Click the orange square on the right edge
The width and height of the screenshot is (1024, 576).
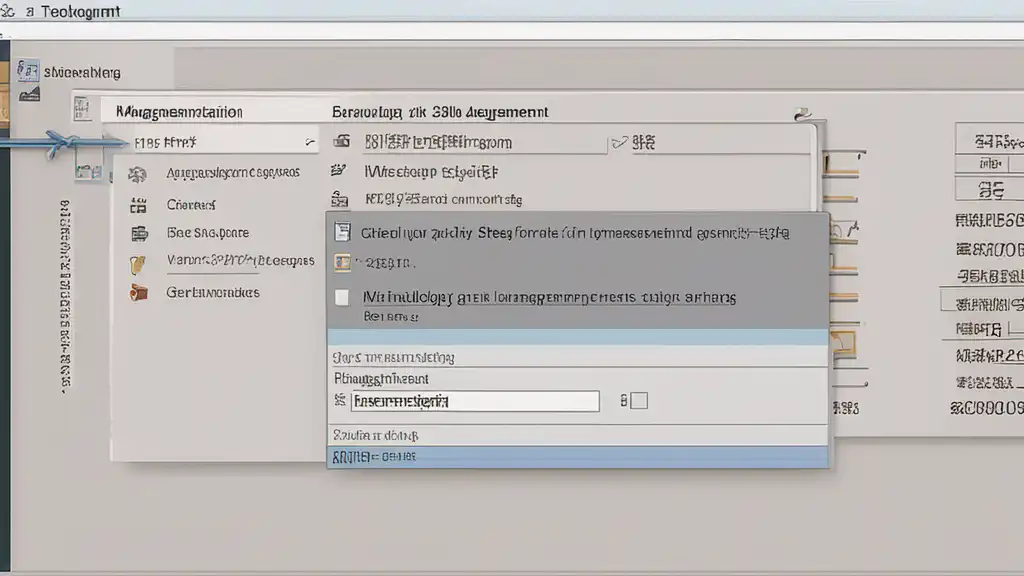pos(843,343)
